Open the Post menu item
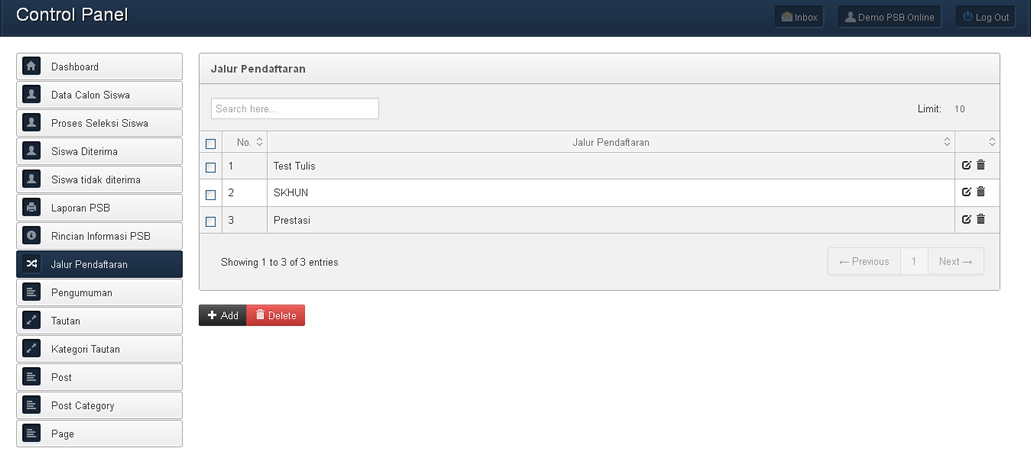1031x452 pixels. click(99, 377)
